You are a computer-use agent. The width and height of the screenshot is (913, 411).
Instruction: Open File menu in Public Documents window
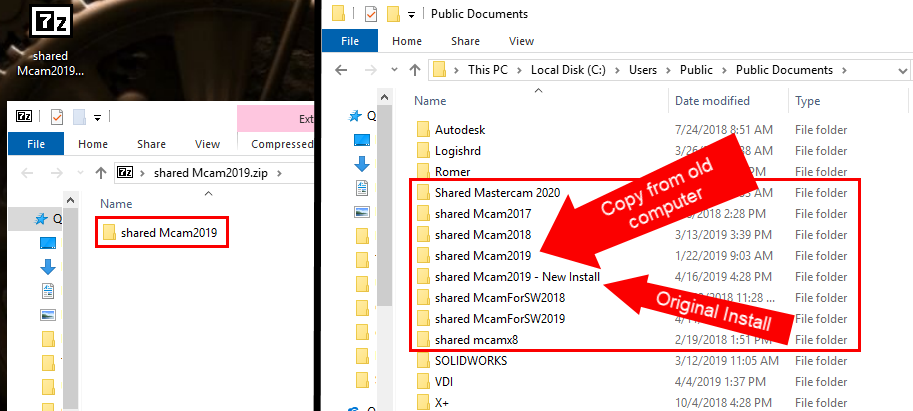click(350, 41)
